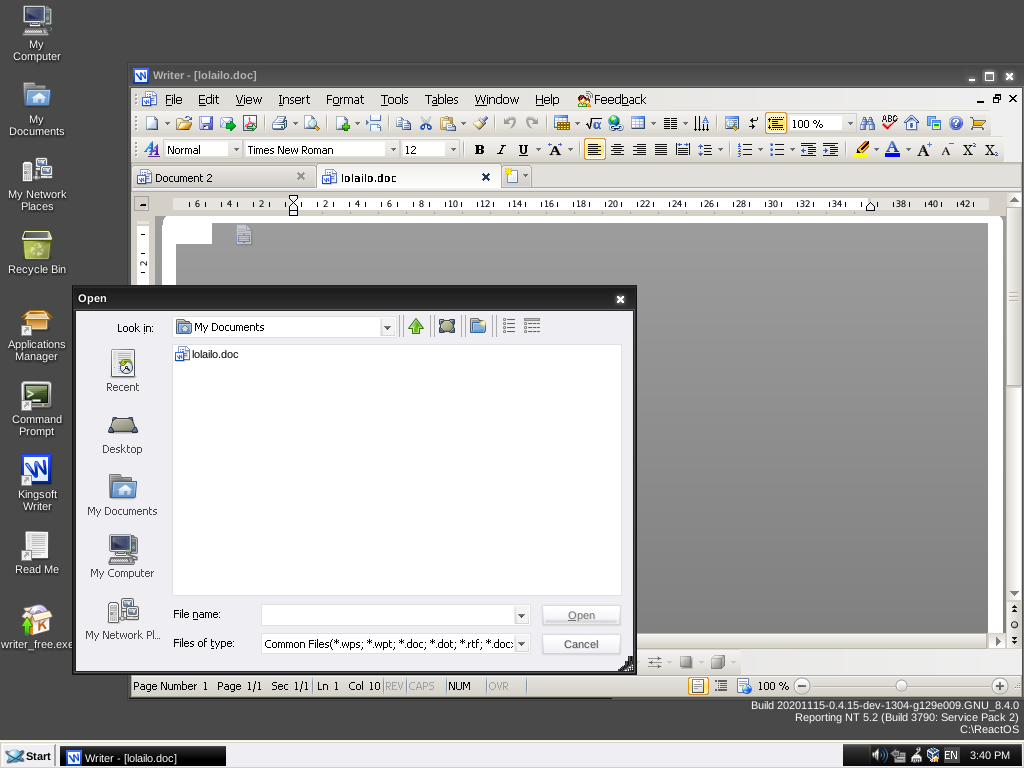The image size is (1024, 768).
Task: Click the zoom slider handle
Action: point(901,686)
